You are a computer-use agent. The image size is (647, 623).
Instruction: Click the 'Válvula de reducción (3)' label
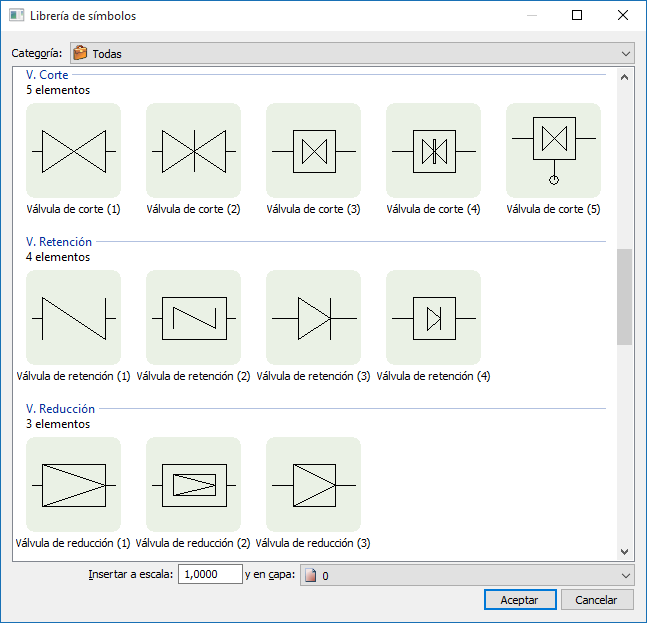click(x=313, y=543)
